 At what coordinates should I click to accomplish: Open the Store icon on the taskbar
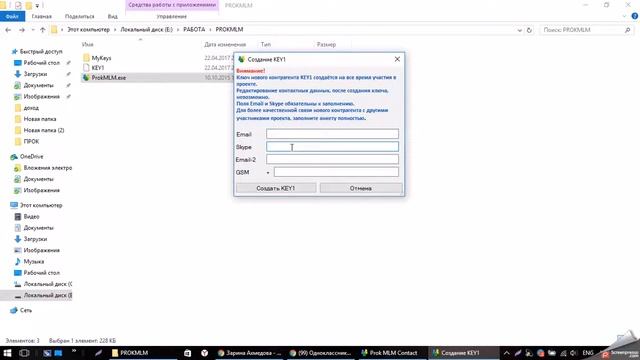187,353
